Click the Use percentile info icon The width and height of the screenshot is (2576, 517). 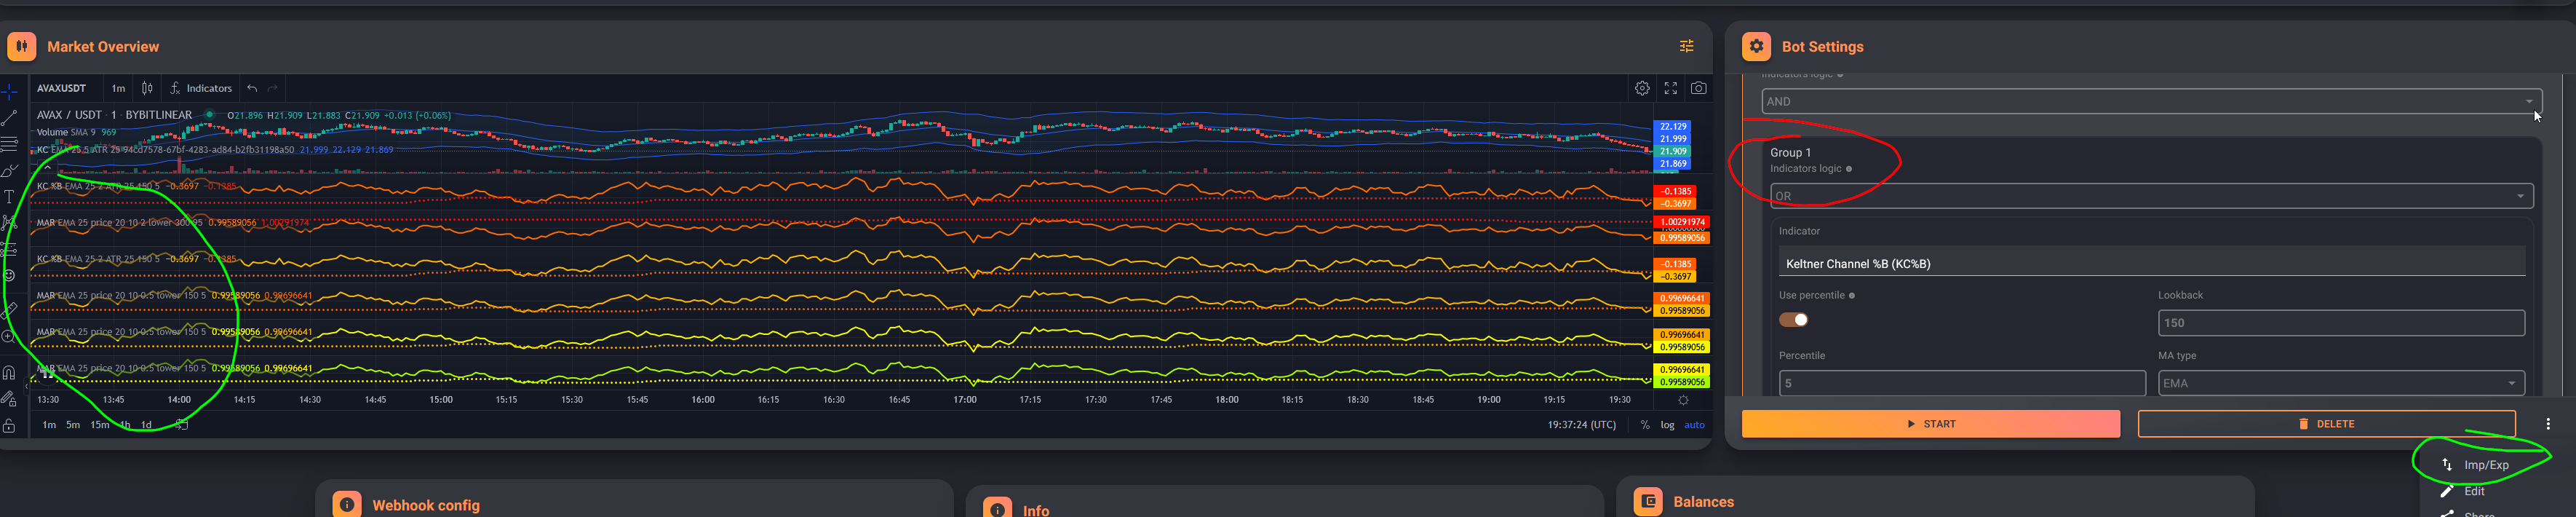1852,296
